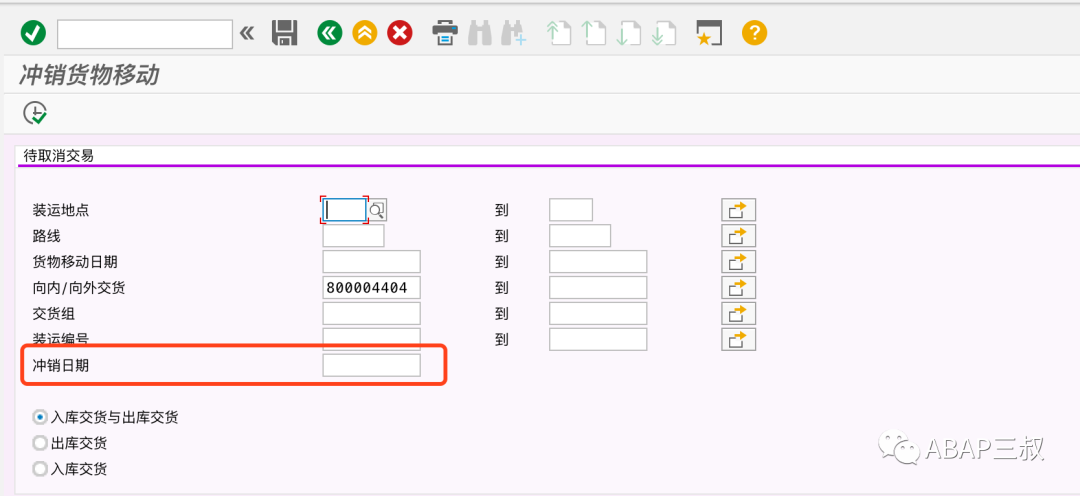This screenshot has height=496, width=1080.
Task: Click the 装运编号 from-value field
Action: (x=371, y=339)
